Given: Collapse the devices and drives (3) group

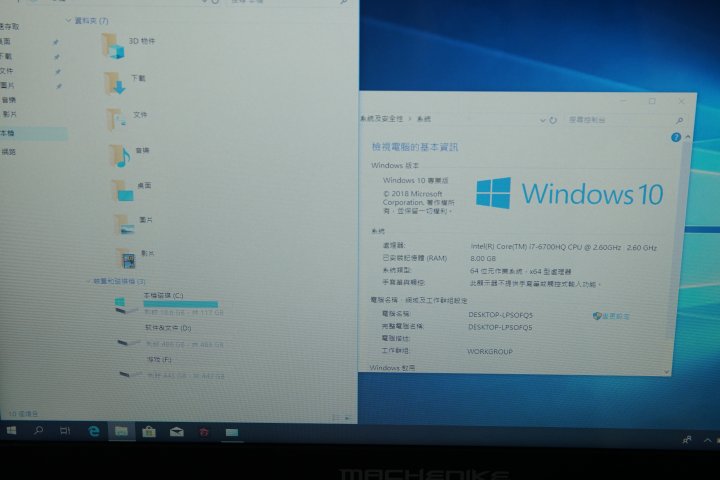Looking at the screenshot, I should tap(88, 281).
